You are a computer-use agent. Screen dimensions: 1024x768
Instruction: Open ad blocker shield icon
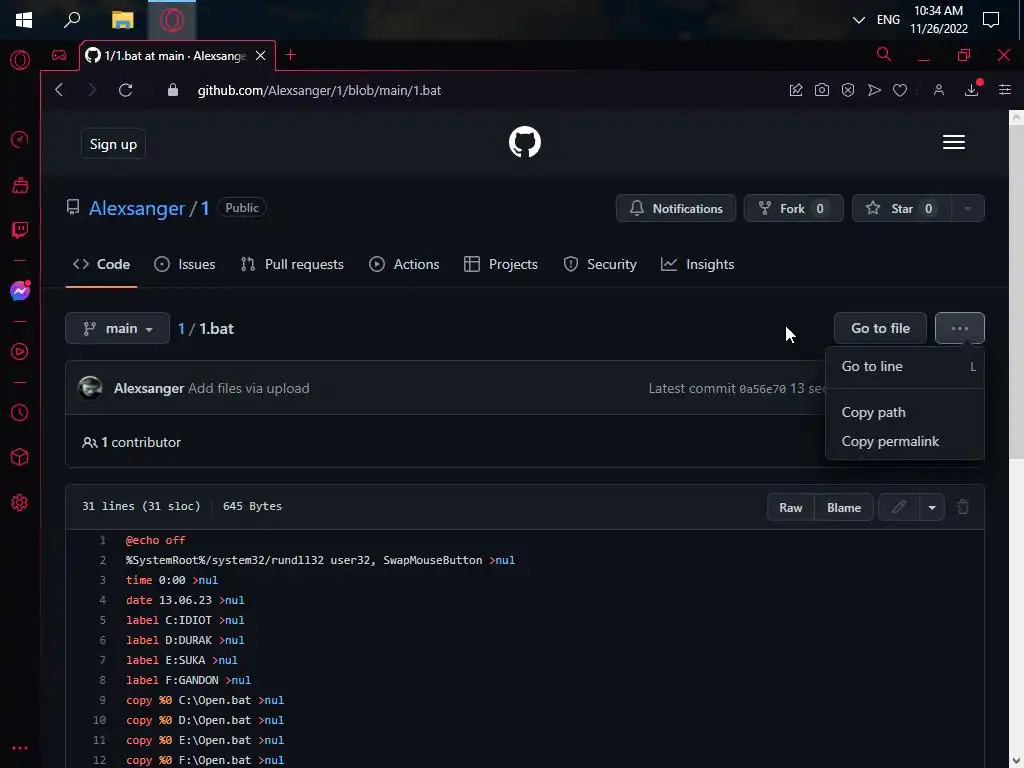click(x=848, y=90)
